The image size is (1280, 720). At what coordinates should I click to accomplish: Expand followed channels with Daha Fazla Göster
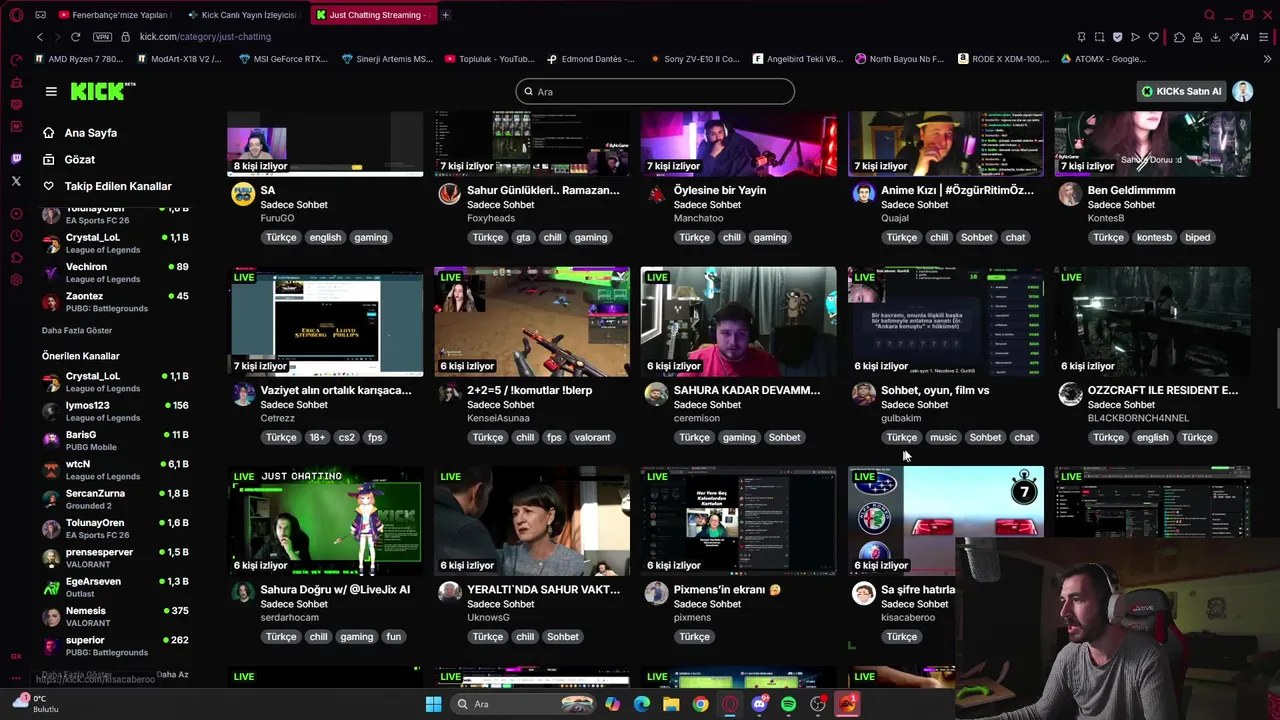77,330
